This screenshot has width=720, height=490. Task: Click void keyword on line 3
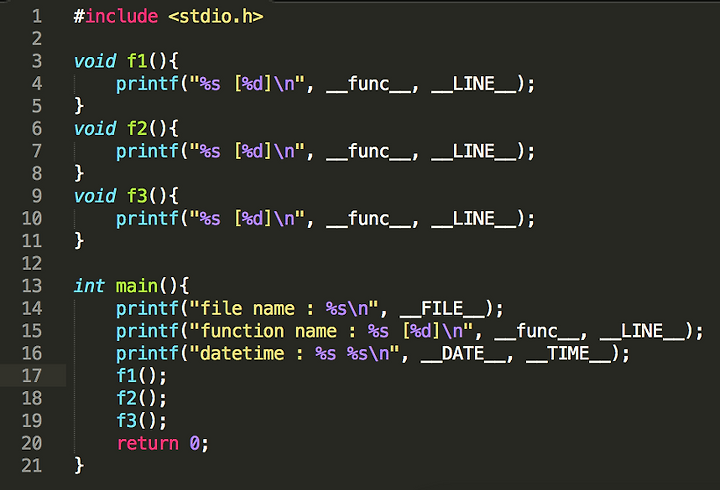(95, 61)
